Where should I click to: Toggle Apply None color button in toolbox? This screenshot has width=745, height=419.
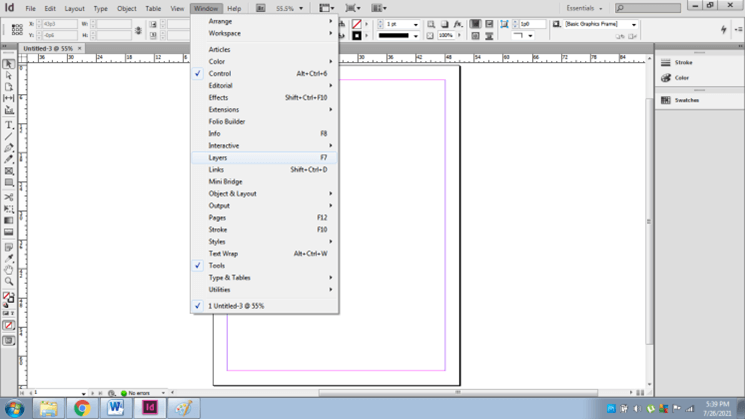point(9,326)
